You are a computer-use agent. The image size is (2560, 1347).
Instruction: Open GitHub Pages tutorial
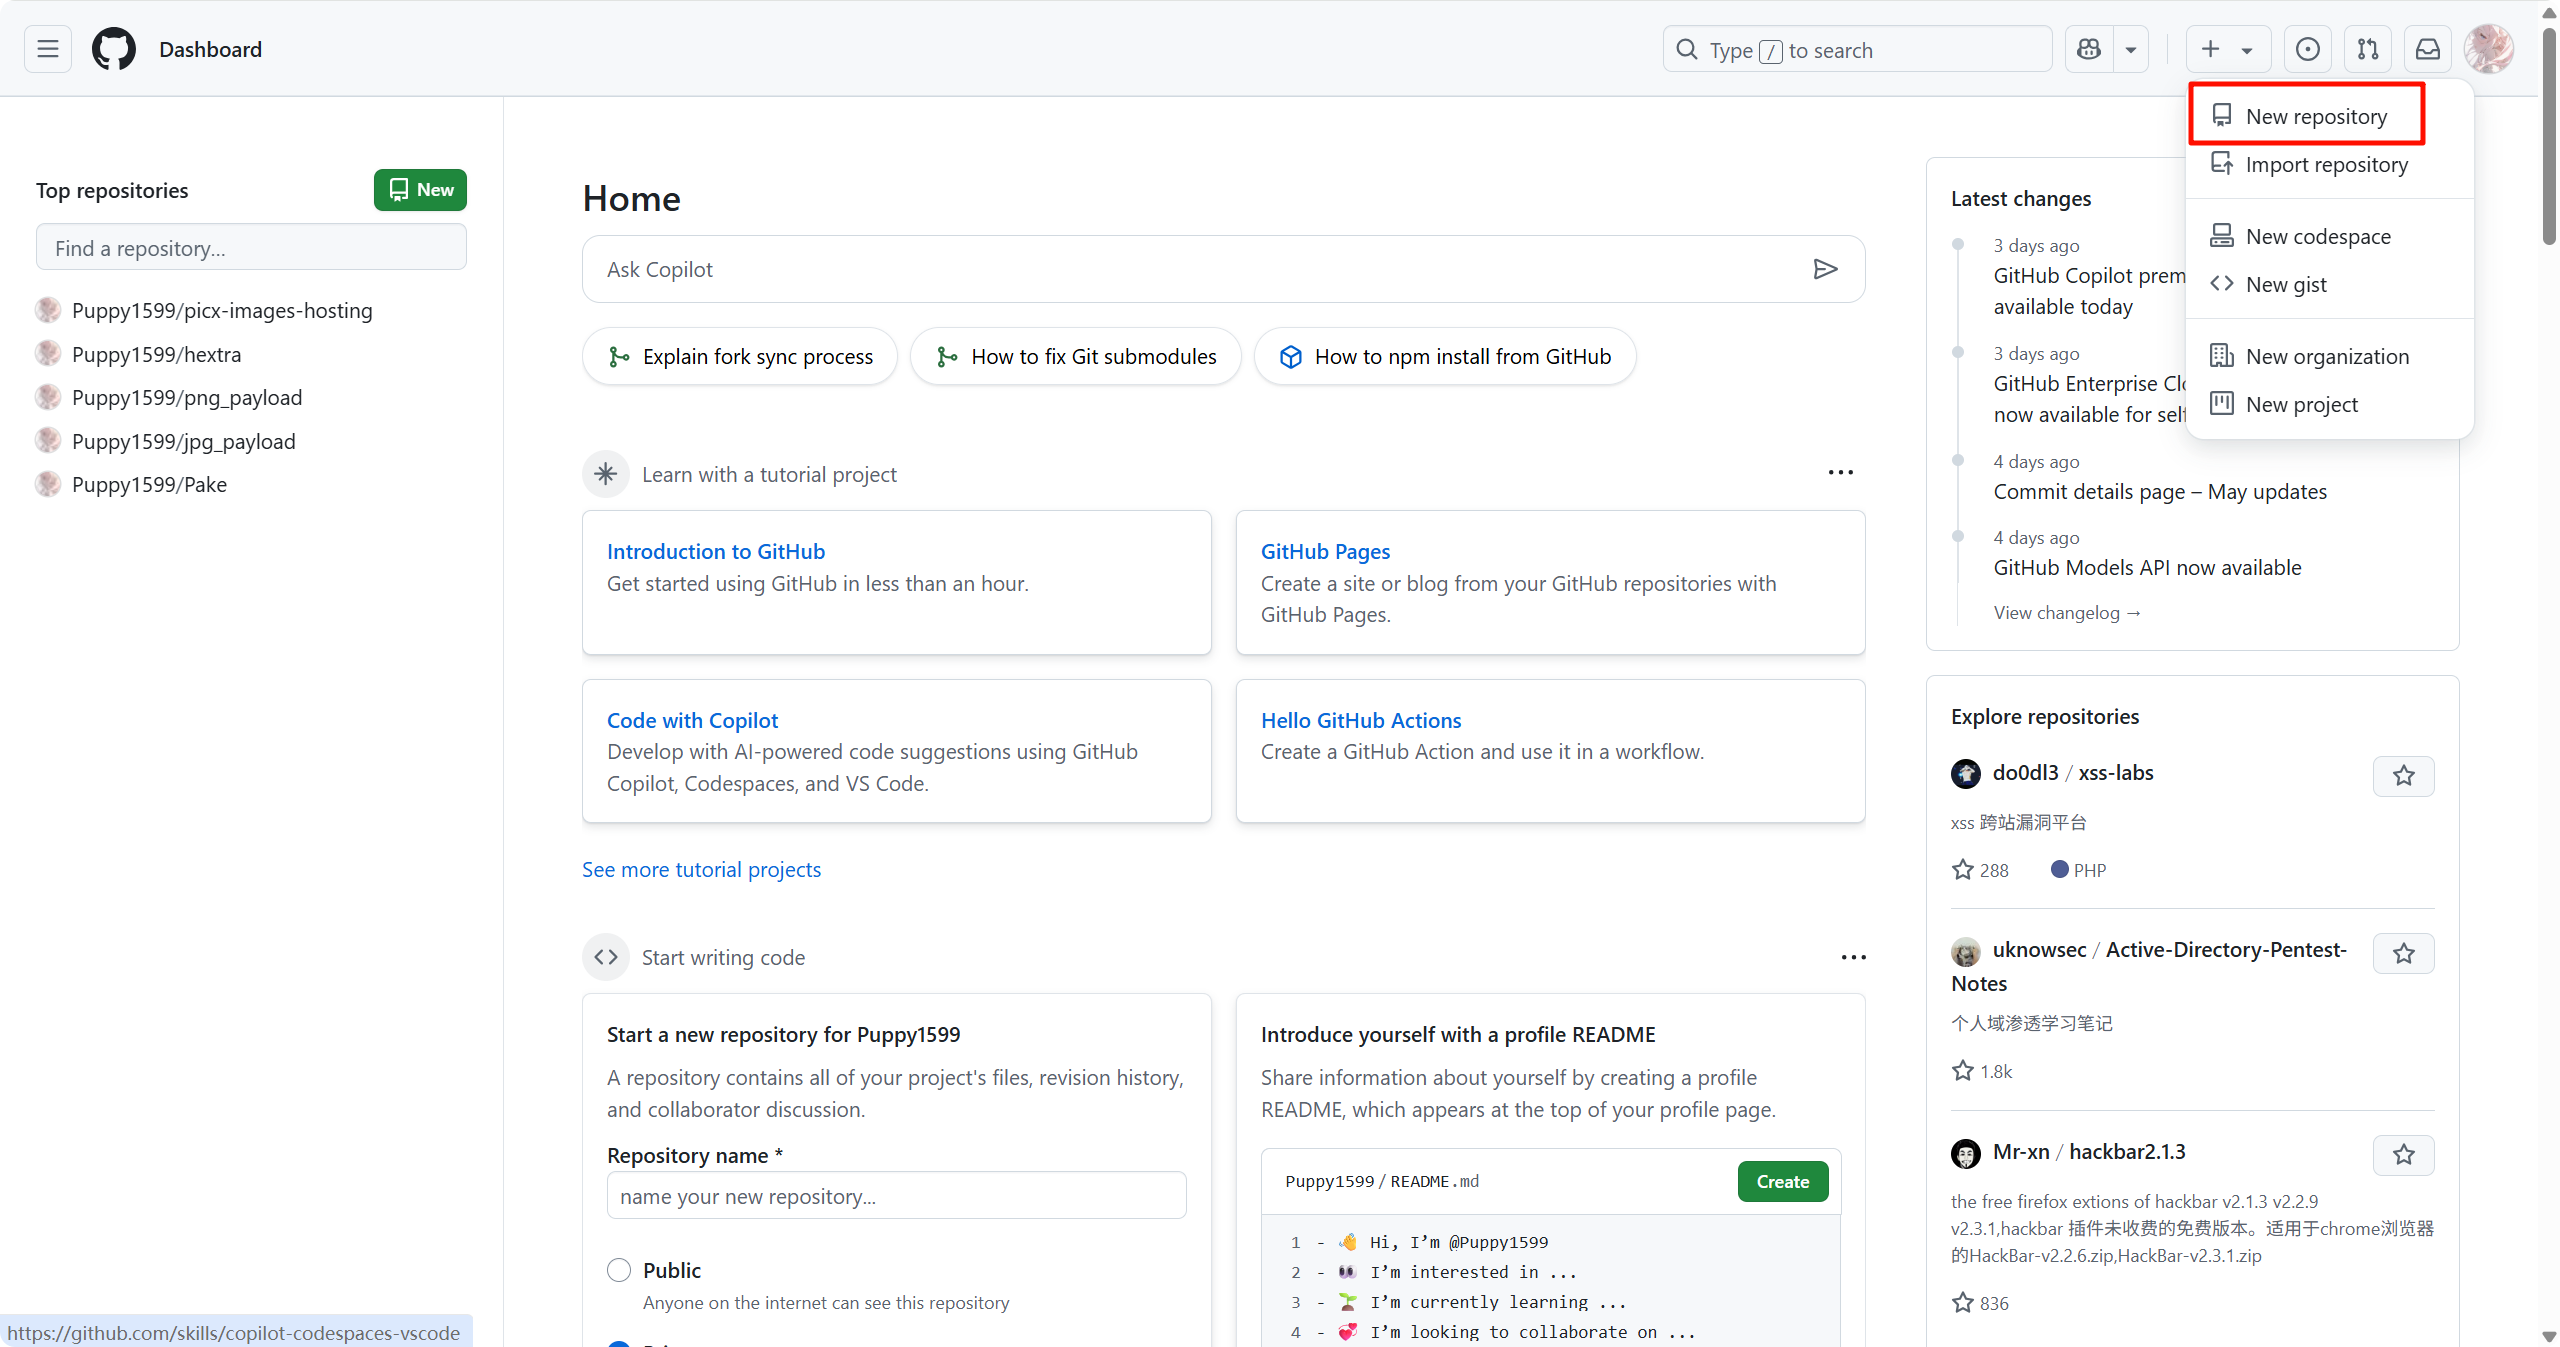(1325, 551)
